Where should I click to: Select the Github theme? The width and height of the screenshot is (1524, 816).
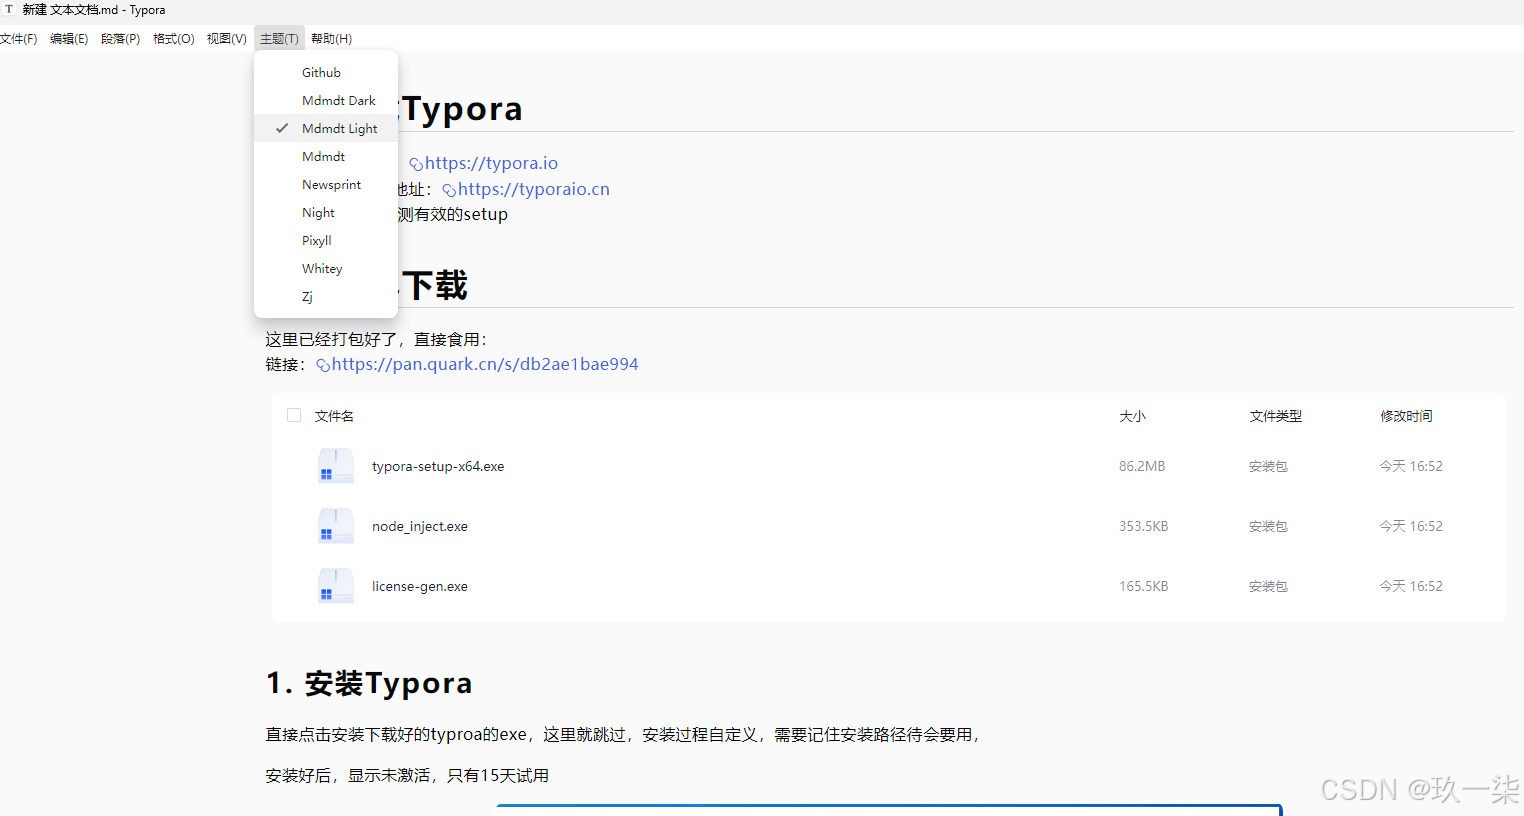[326, 73]
